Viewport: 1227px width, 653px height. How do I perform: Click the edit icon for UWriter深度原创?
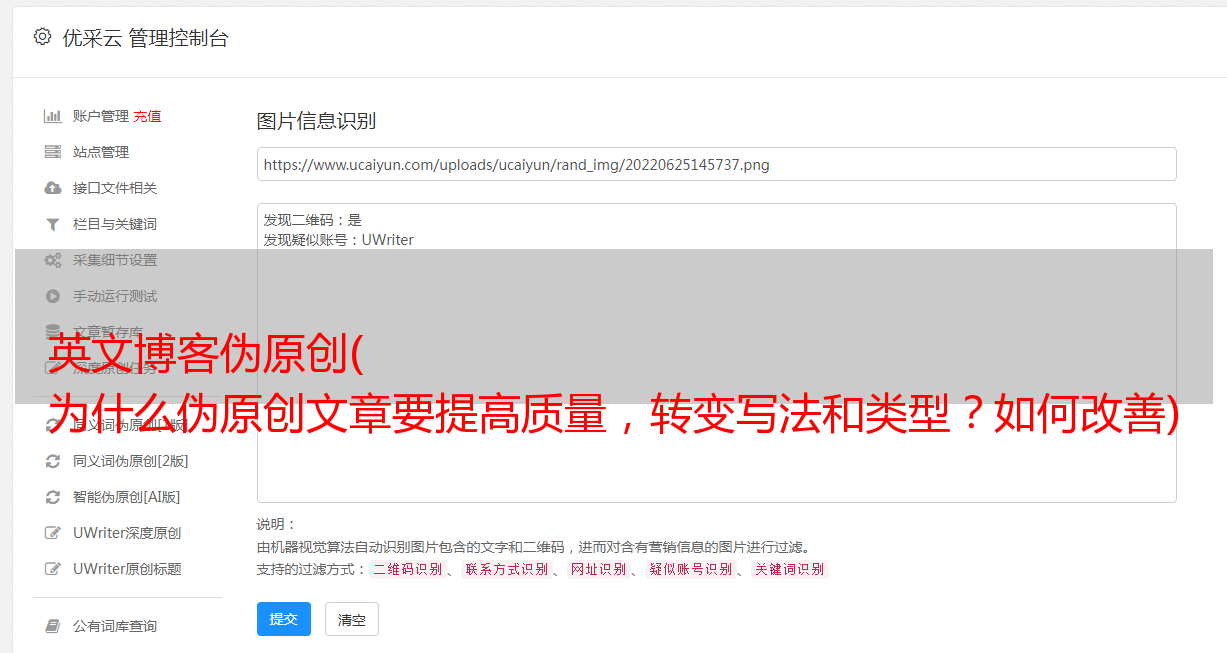(53, 533)
